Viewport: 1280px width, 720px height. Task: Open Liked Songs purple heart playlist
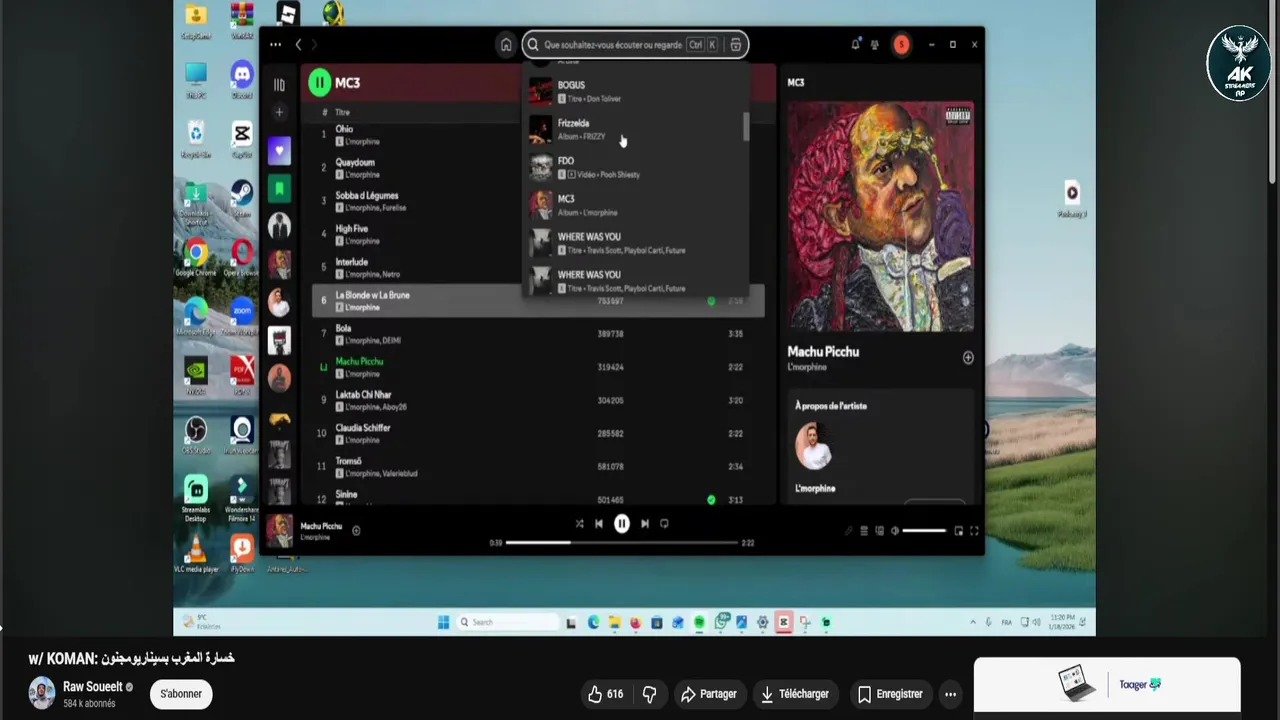coord(279,151)
